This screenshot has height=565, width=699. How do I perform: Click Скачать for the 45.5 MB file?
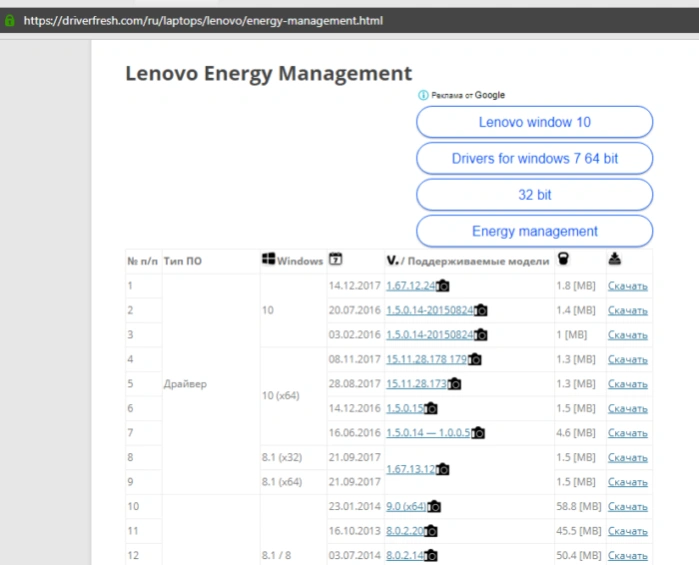[x=628, y=532]
